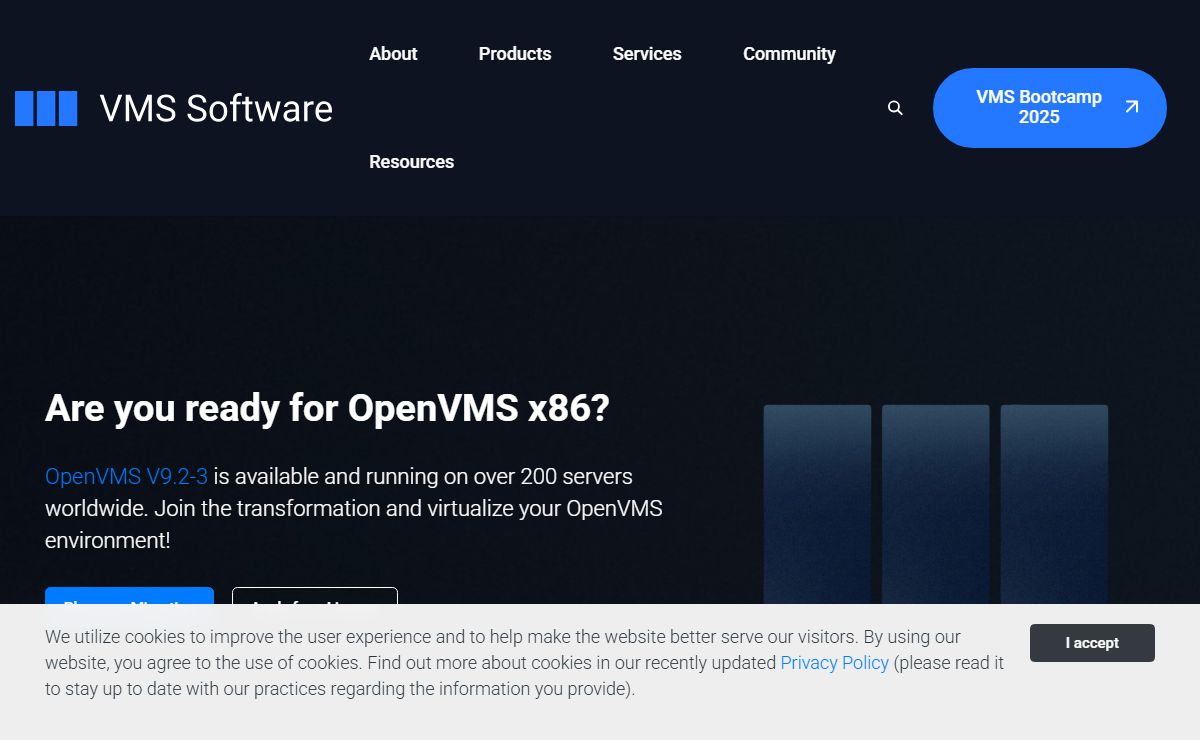This screenshot has width=1200, height=740.
Task: Expand the Community navigation menu
Action: coord(789,54)
